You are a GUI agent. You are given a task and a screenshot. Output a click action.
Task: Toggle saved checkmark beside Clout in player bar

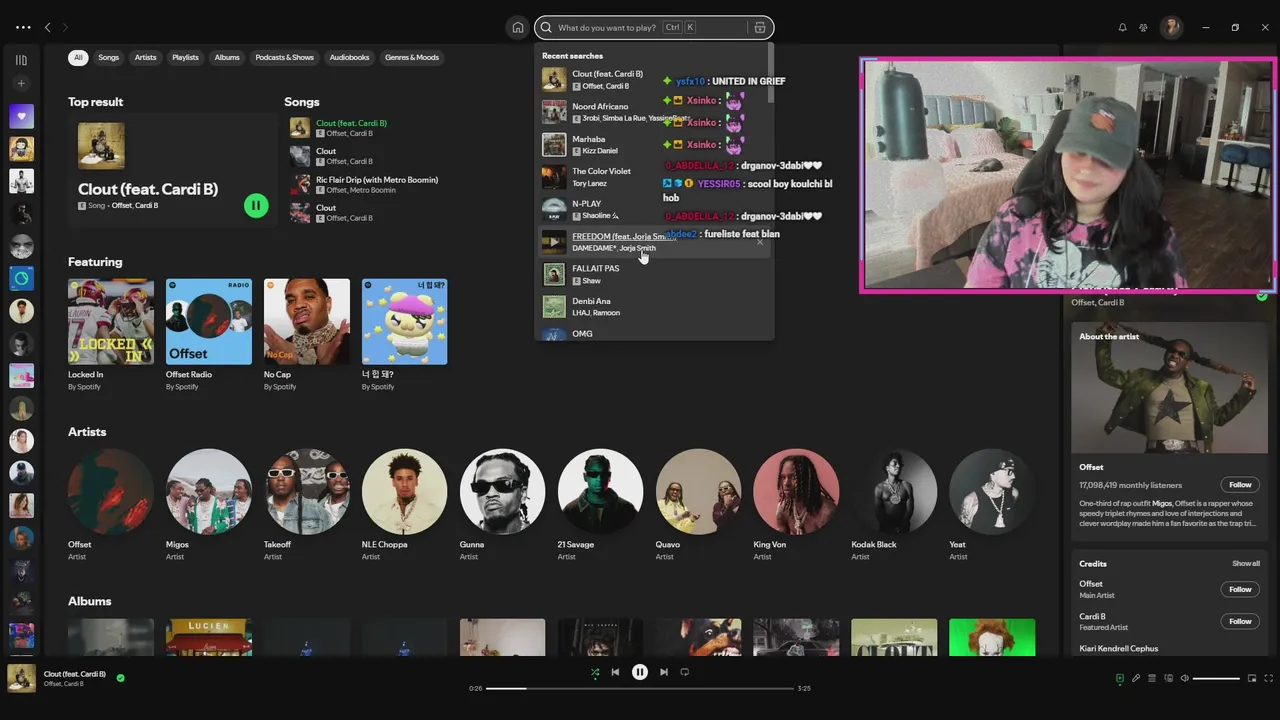pos(120,678)
